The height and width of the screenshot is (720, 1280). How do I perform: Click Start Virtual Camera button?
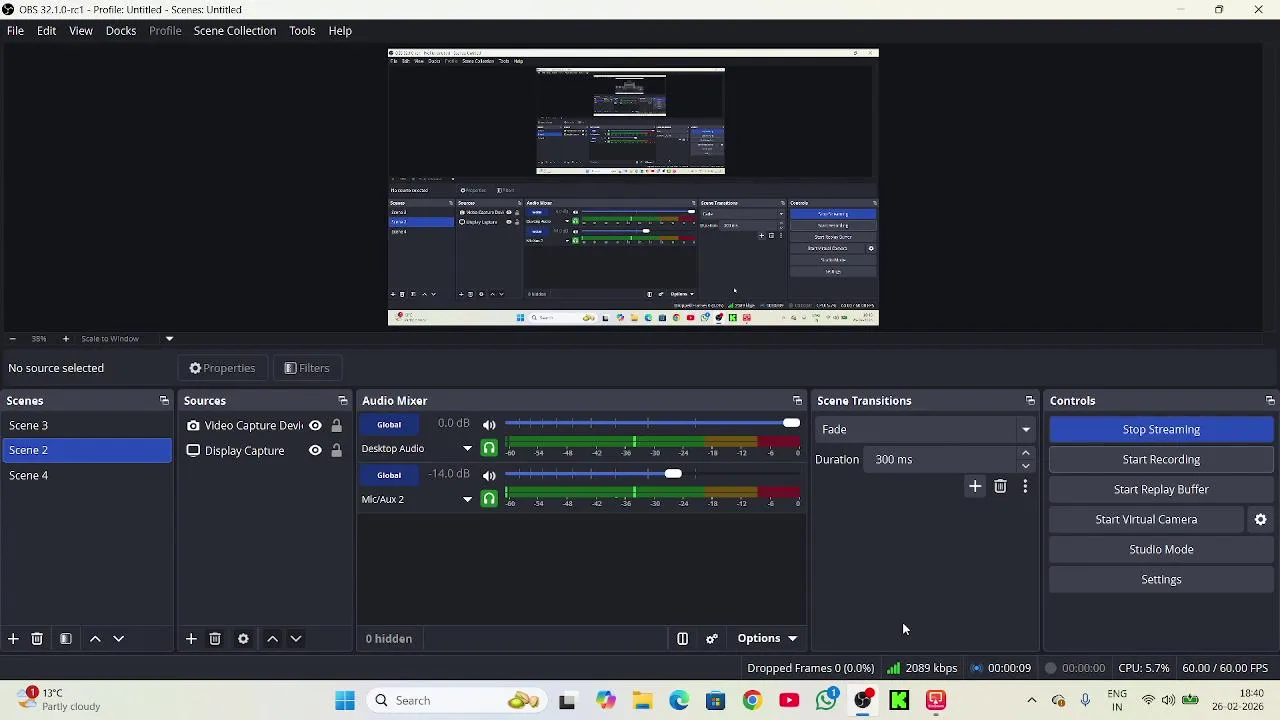1146,519
